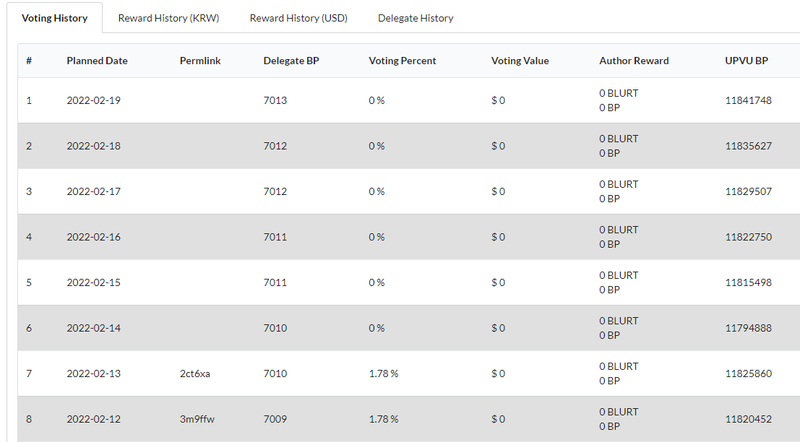
Task: Click the # column header
Action: coord(29,61)
